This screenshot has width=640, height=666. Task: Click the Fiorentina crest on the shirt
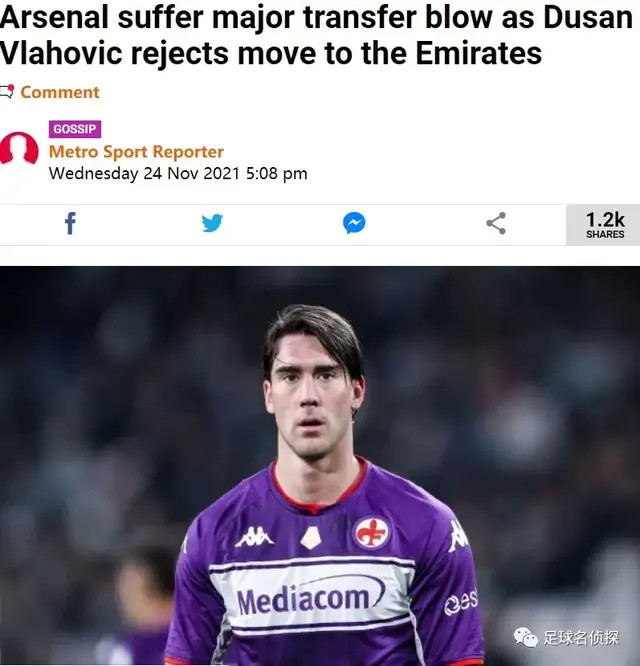[372, 533]
